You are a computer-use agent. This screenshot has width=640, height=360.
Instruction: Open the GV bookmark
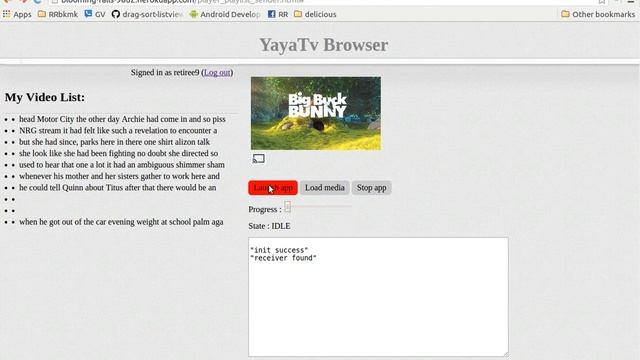pos(95,14)
